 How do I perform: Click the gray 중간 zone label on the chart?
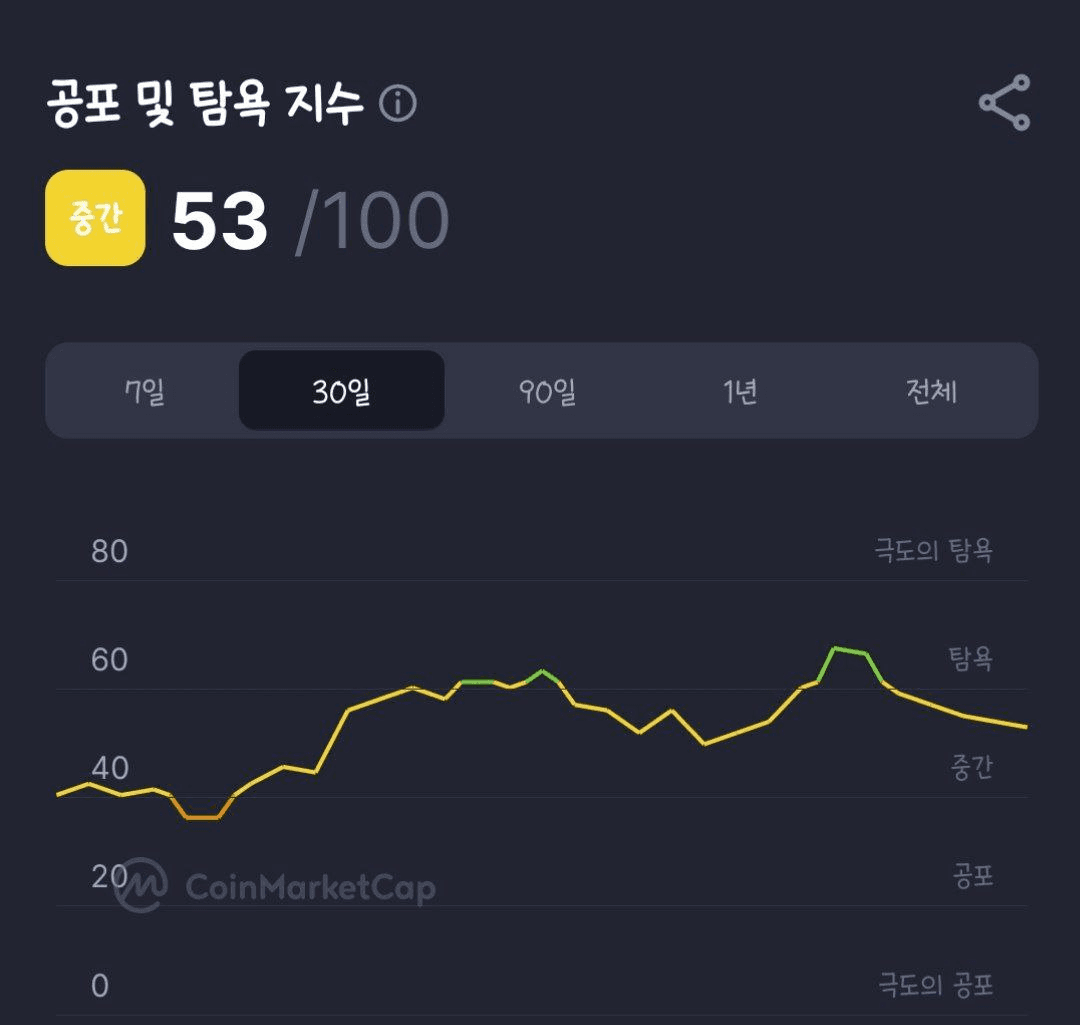tap(971, 767)
